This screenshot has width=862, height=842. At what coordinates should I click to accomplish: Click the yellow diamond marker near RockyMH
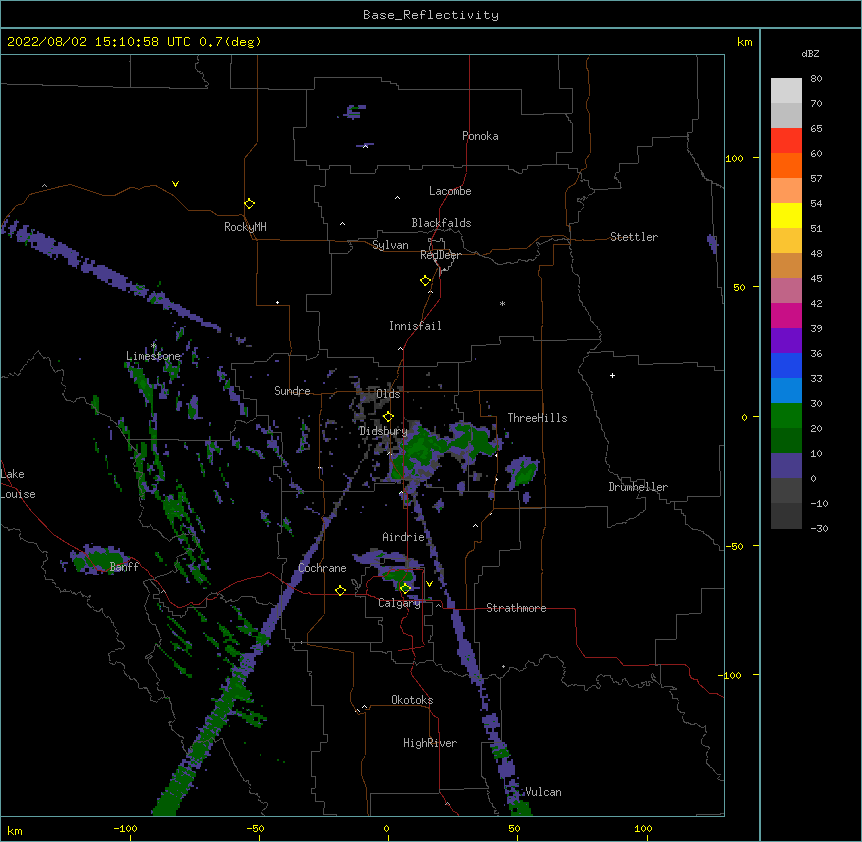pos(249,203)
